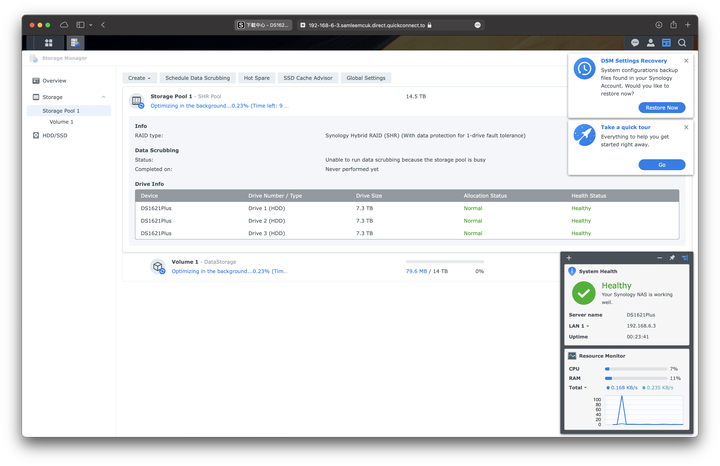720x466 pixels.
Task: Click the Device column header
Action: [149, 196]
